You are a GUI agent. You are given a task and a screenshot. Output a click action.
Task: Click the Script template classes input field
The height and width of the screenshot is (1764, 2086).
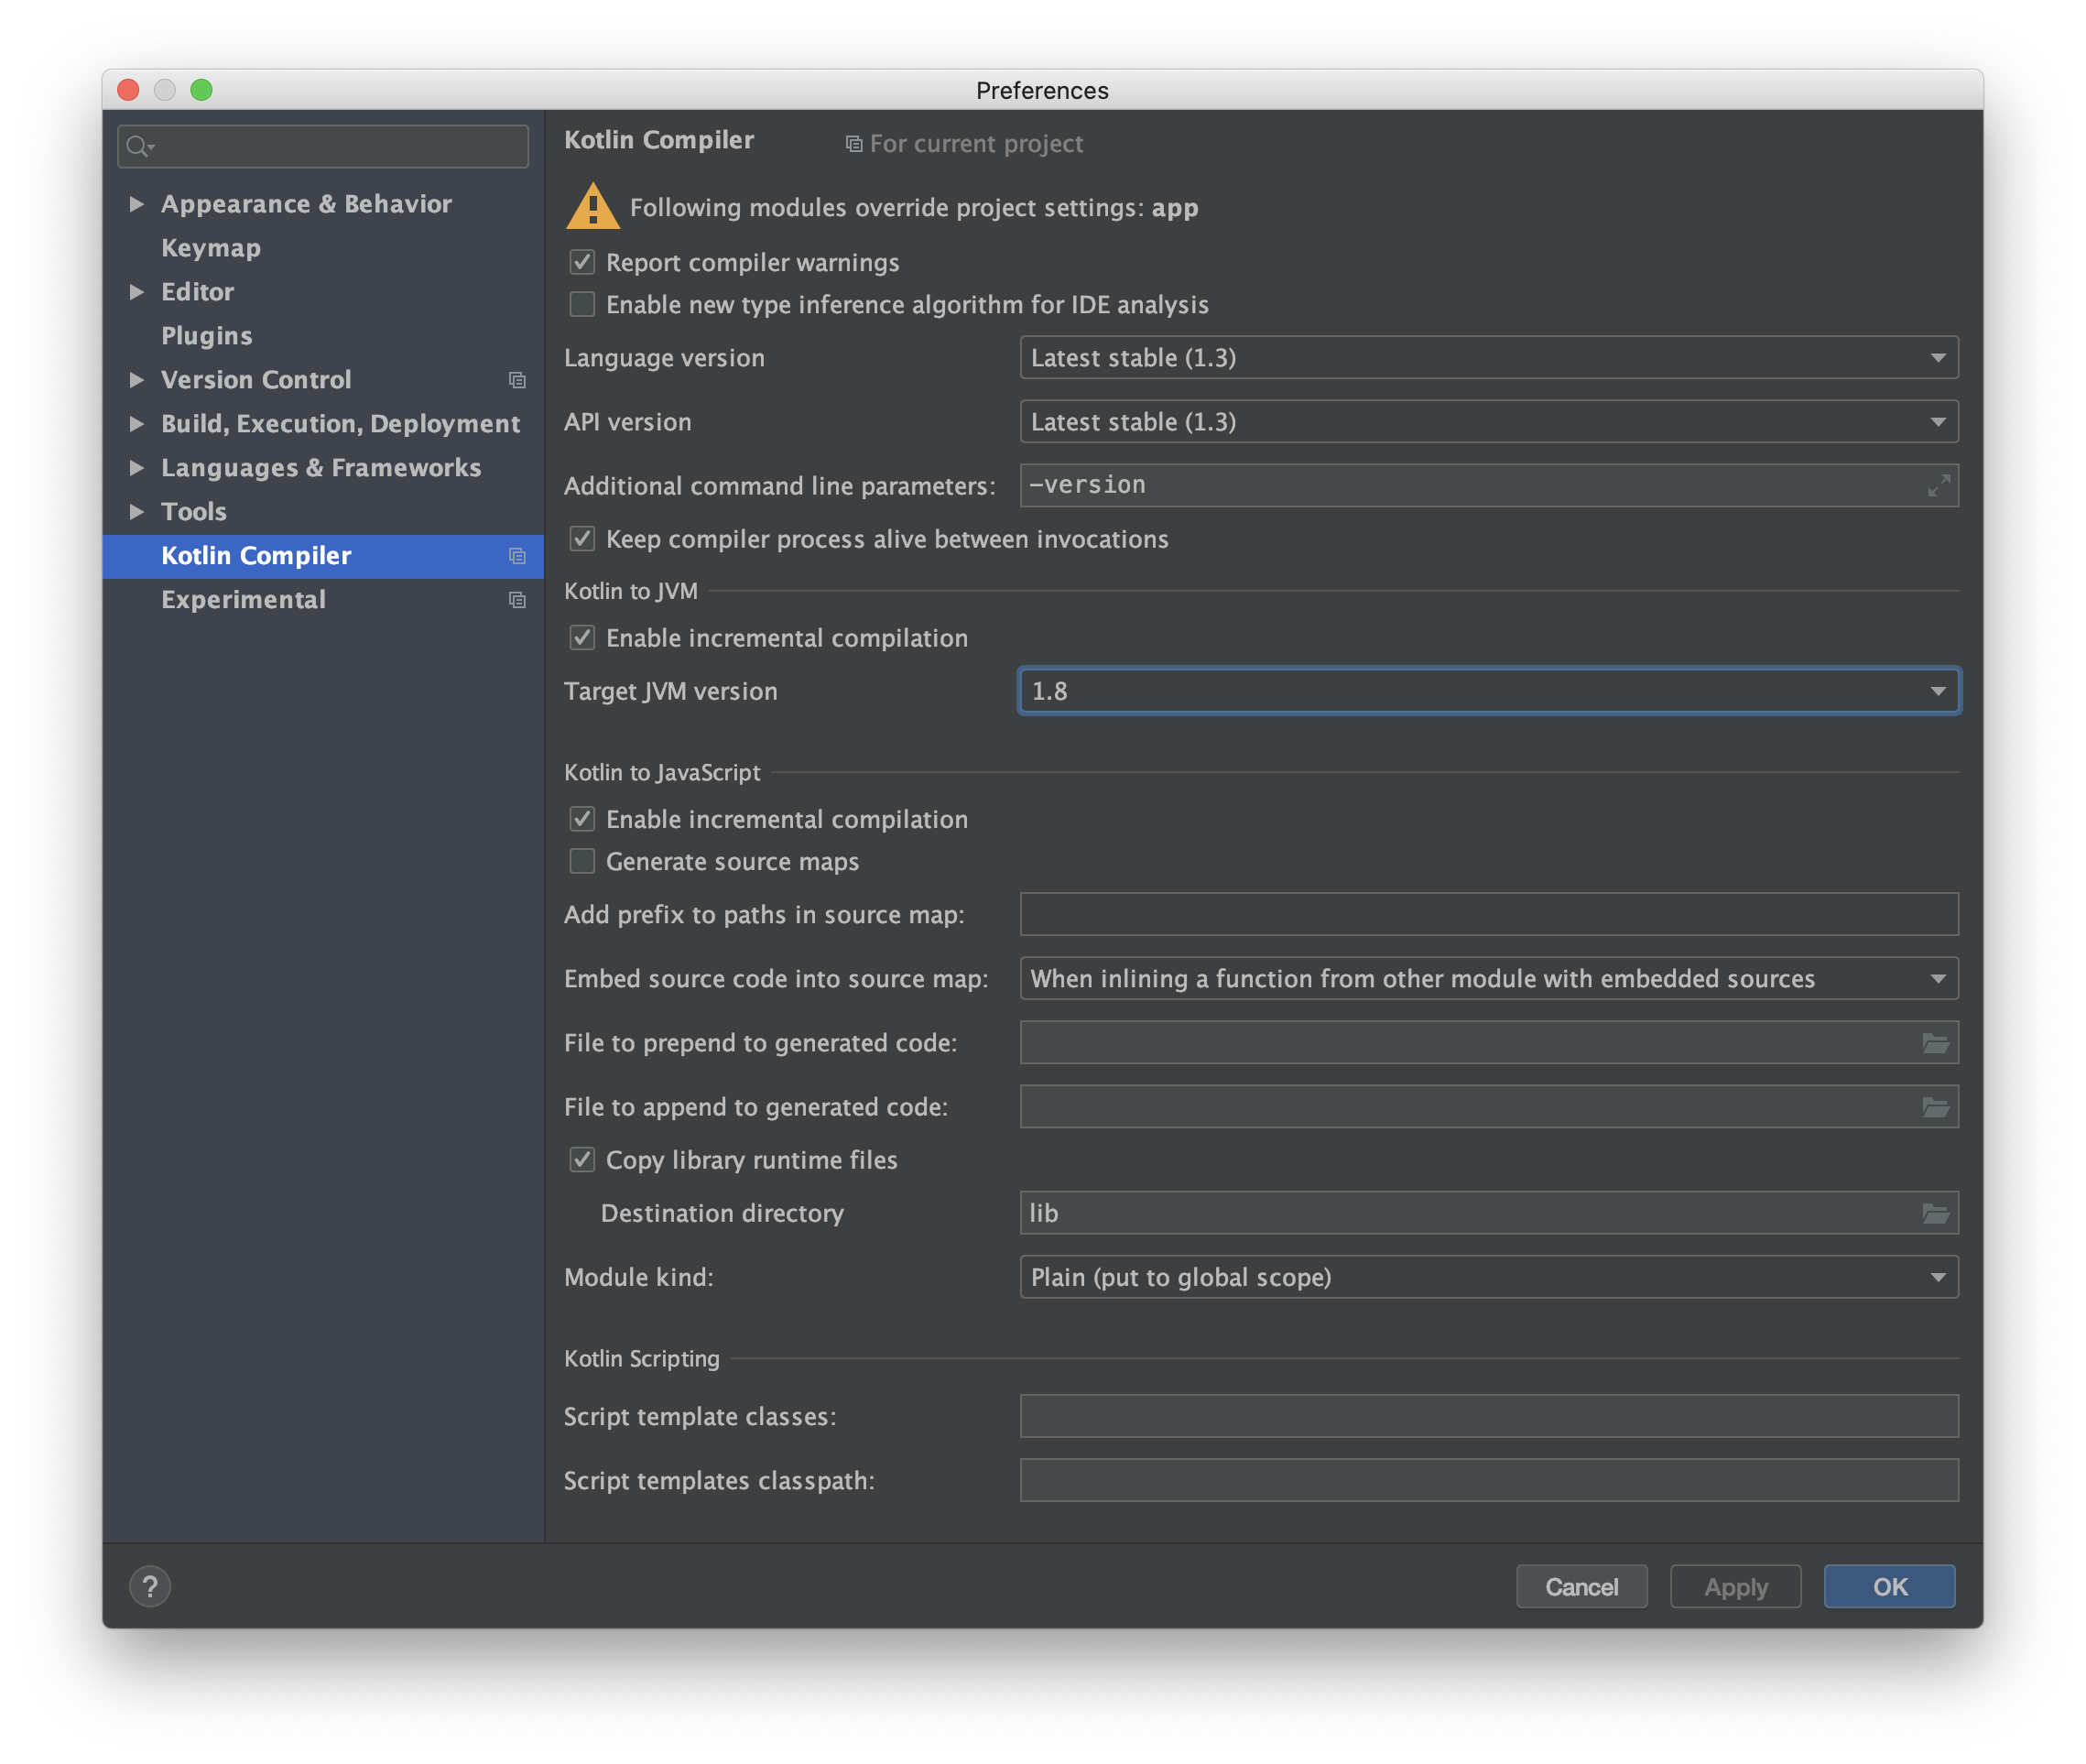point(1488,1416)
